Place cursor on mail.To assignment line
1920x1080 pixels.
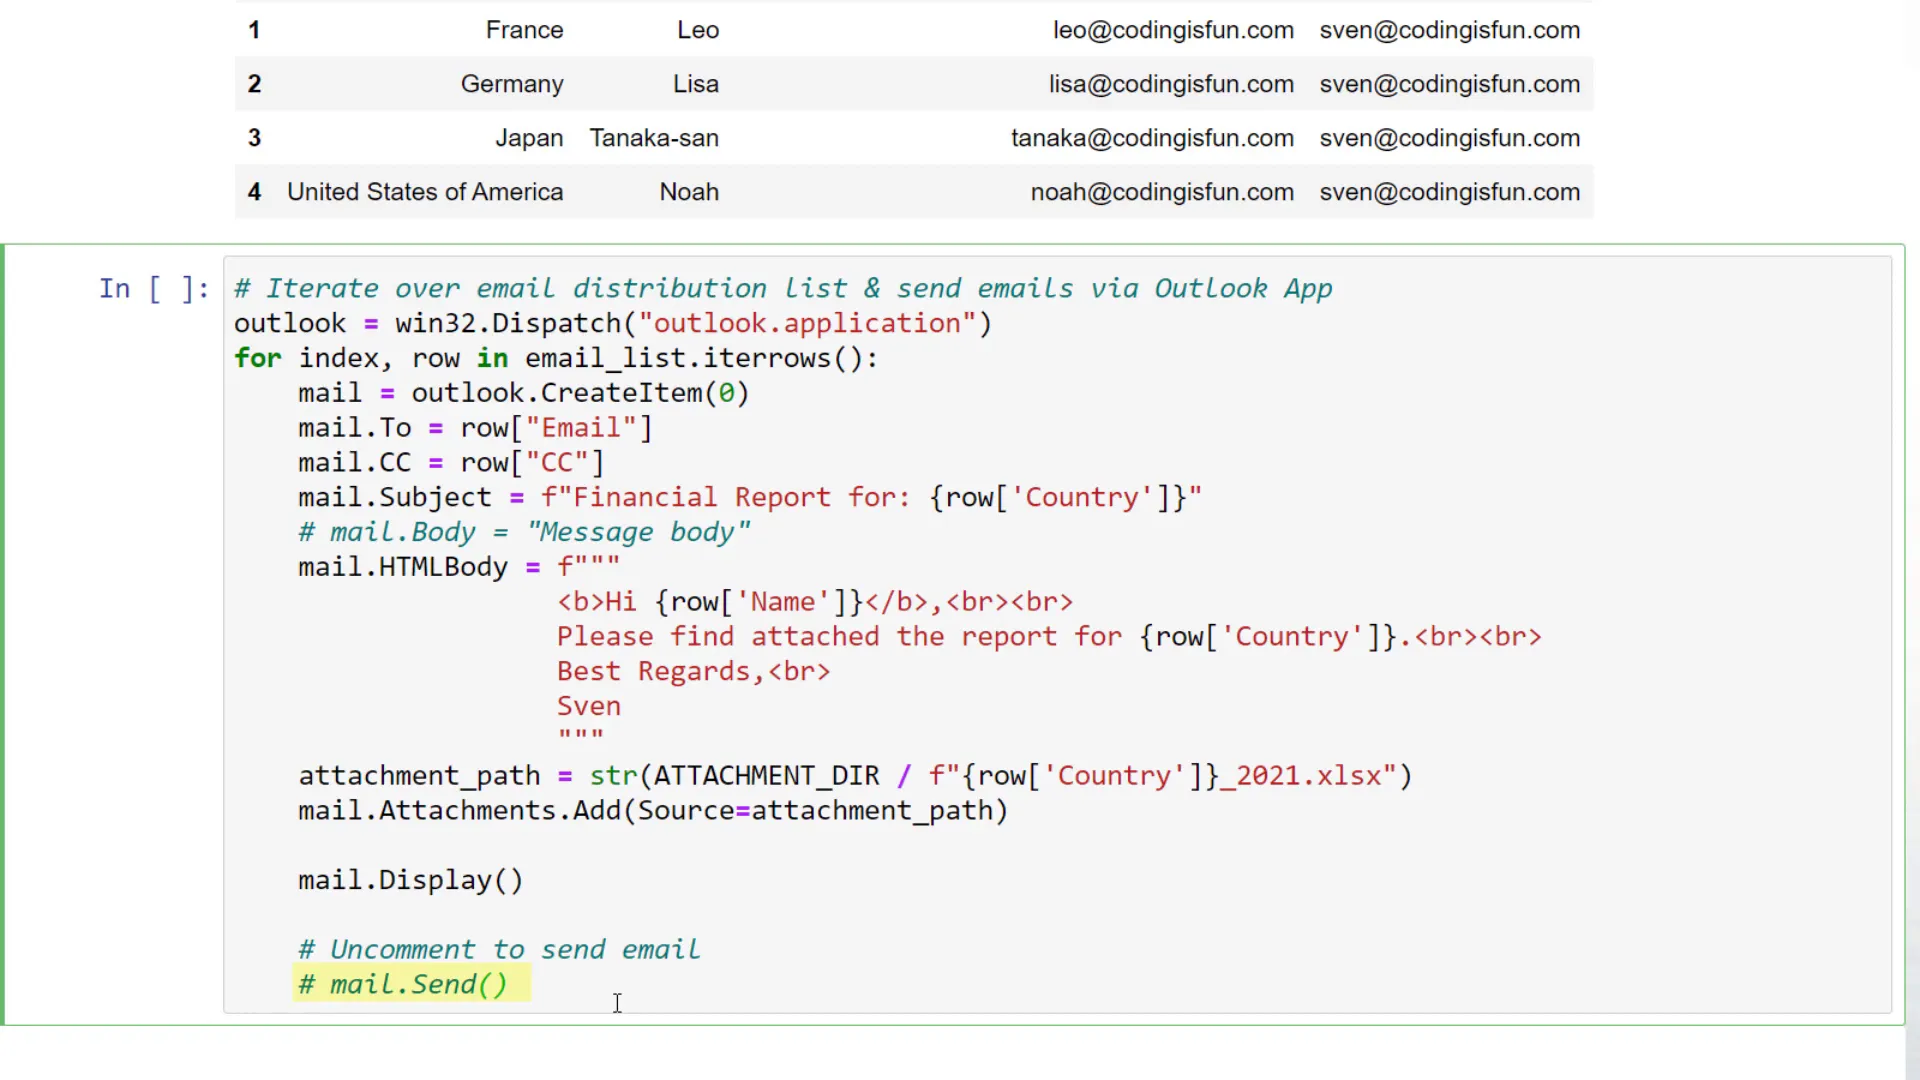[474, 428]
